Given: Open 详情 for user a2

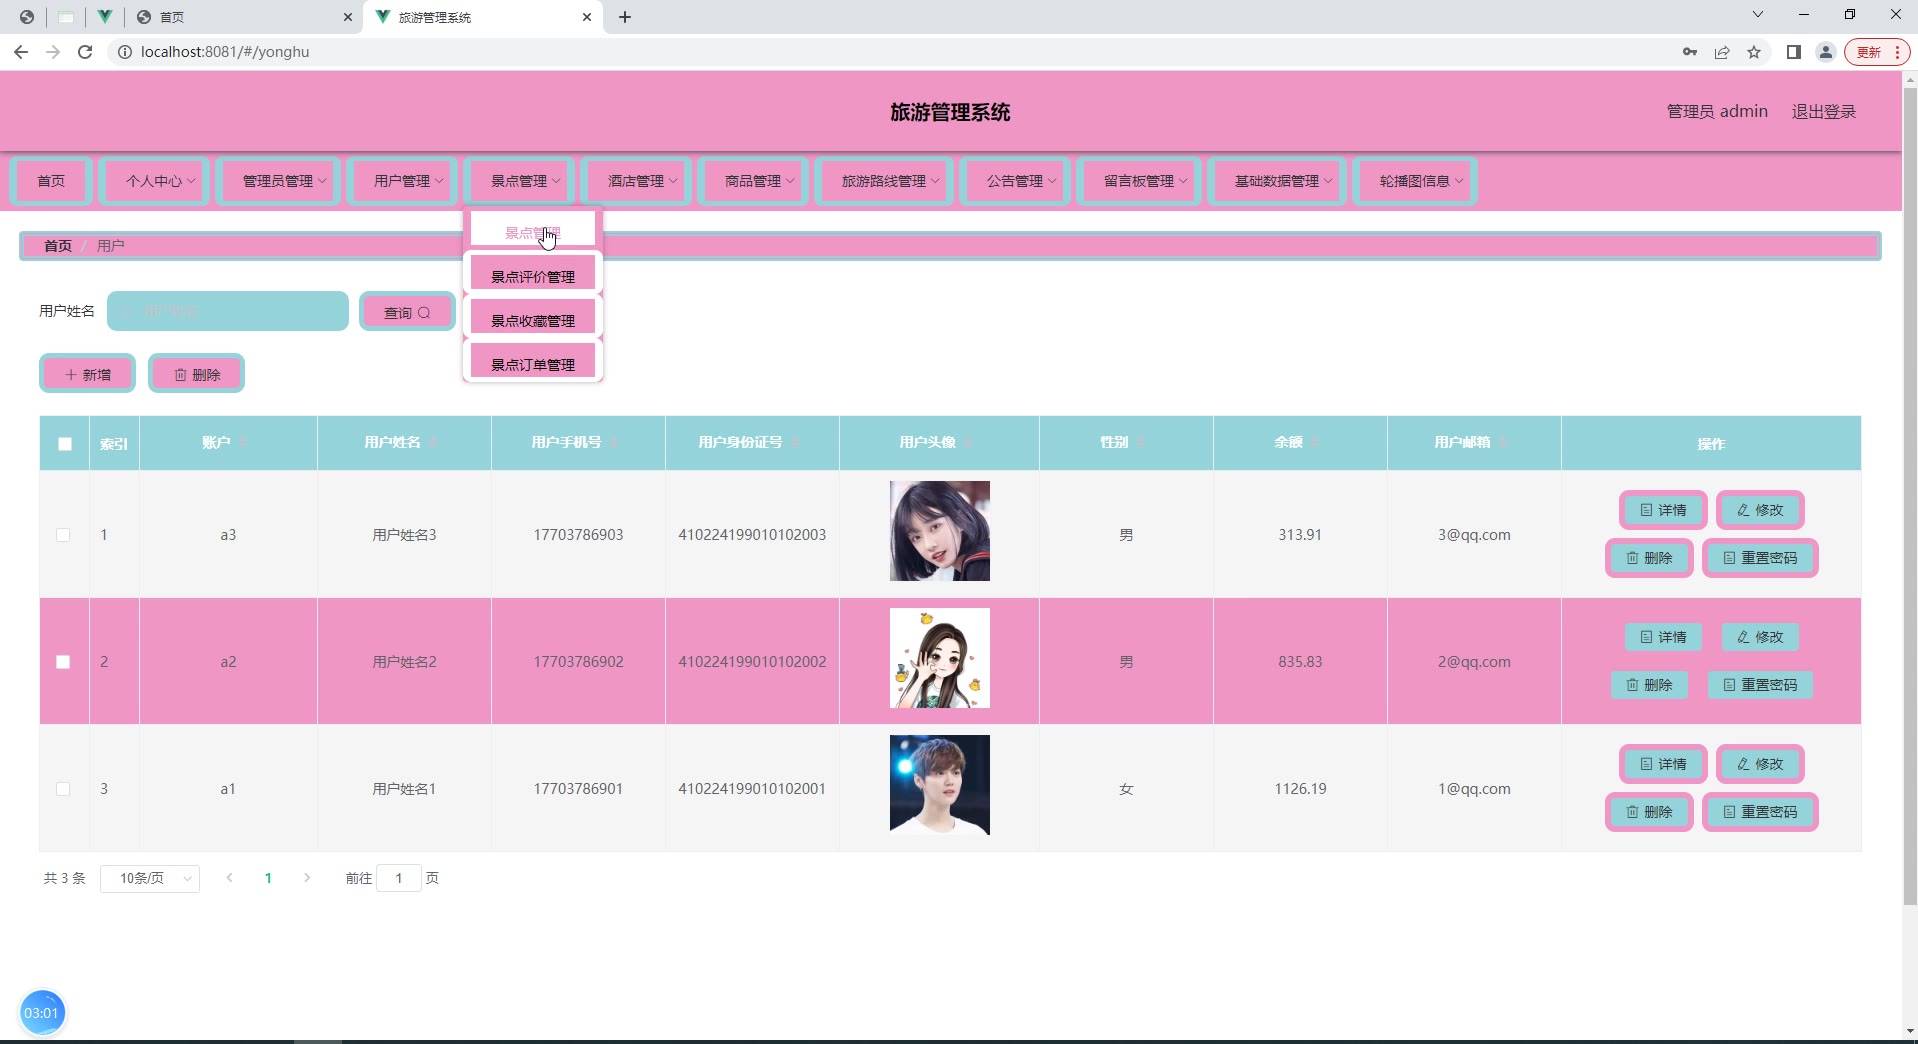Looking at the screenshot, I should click(1663, 637).
